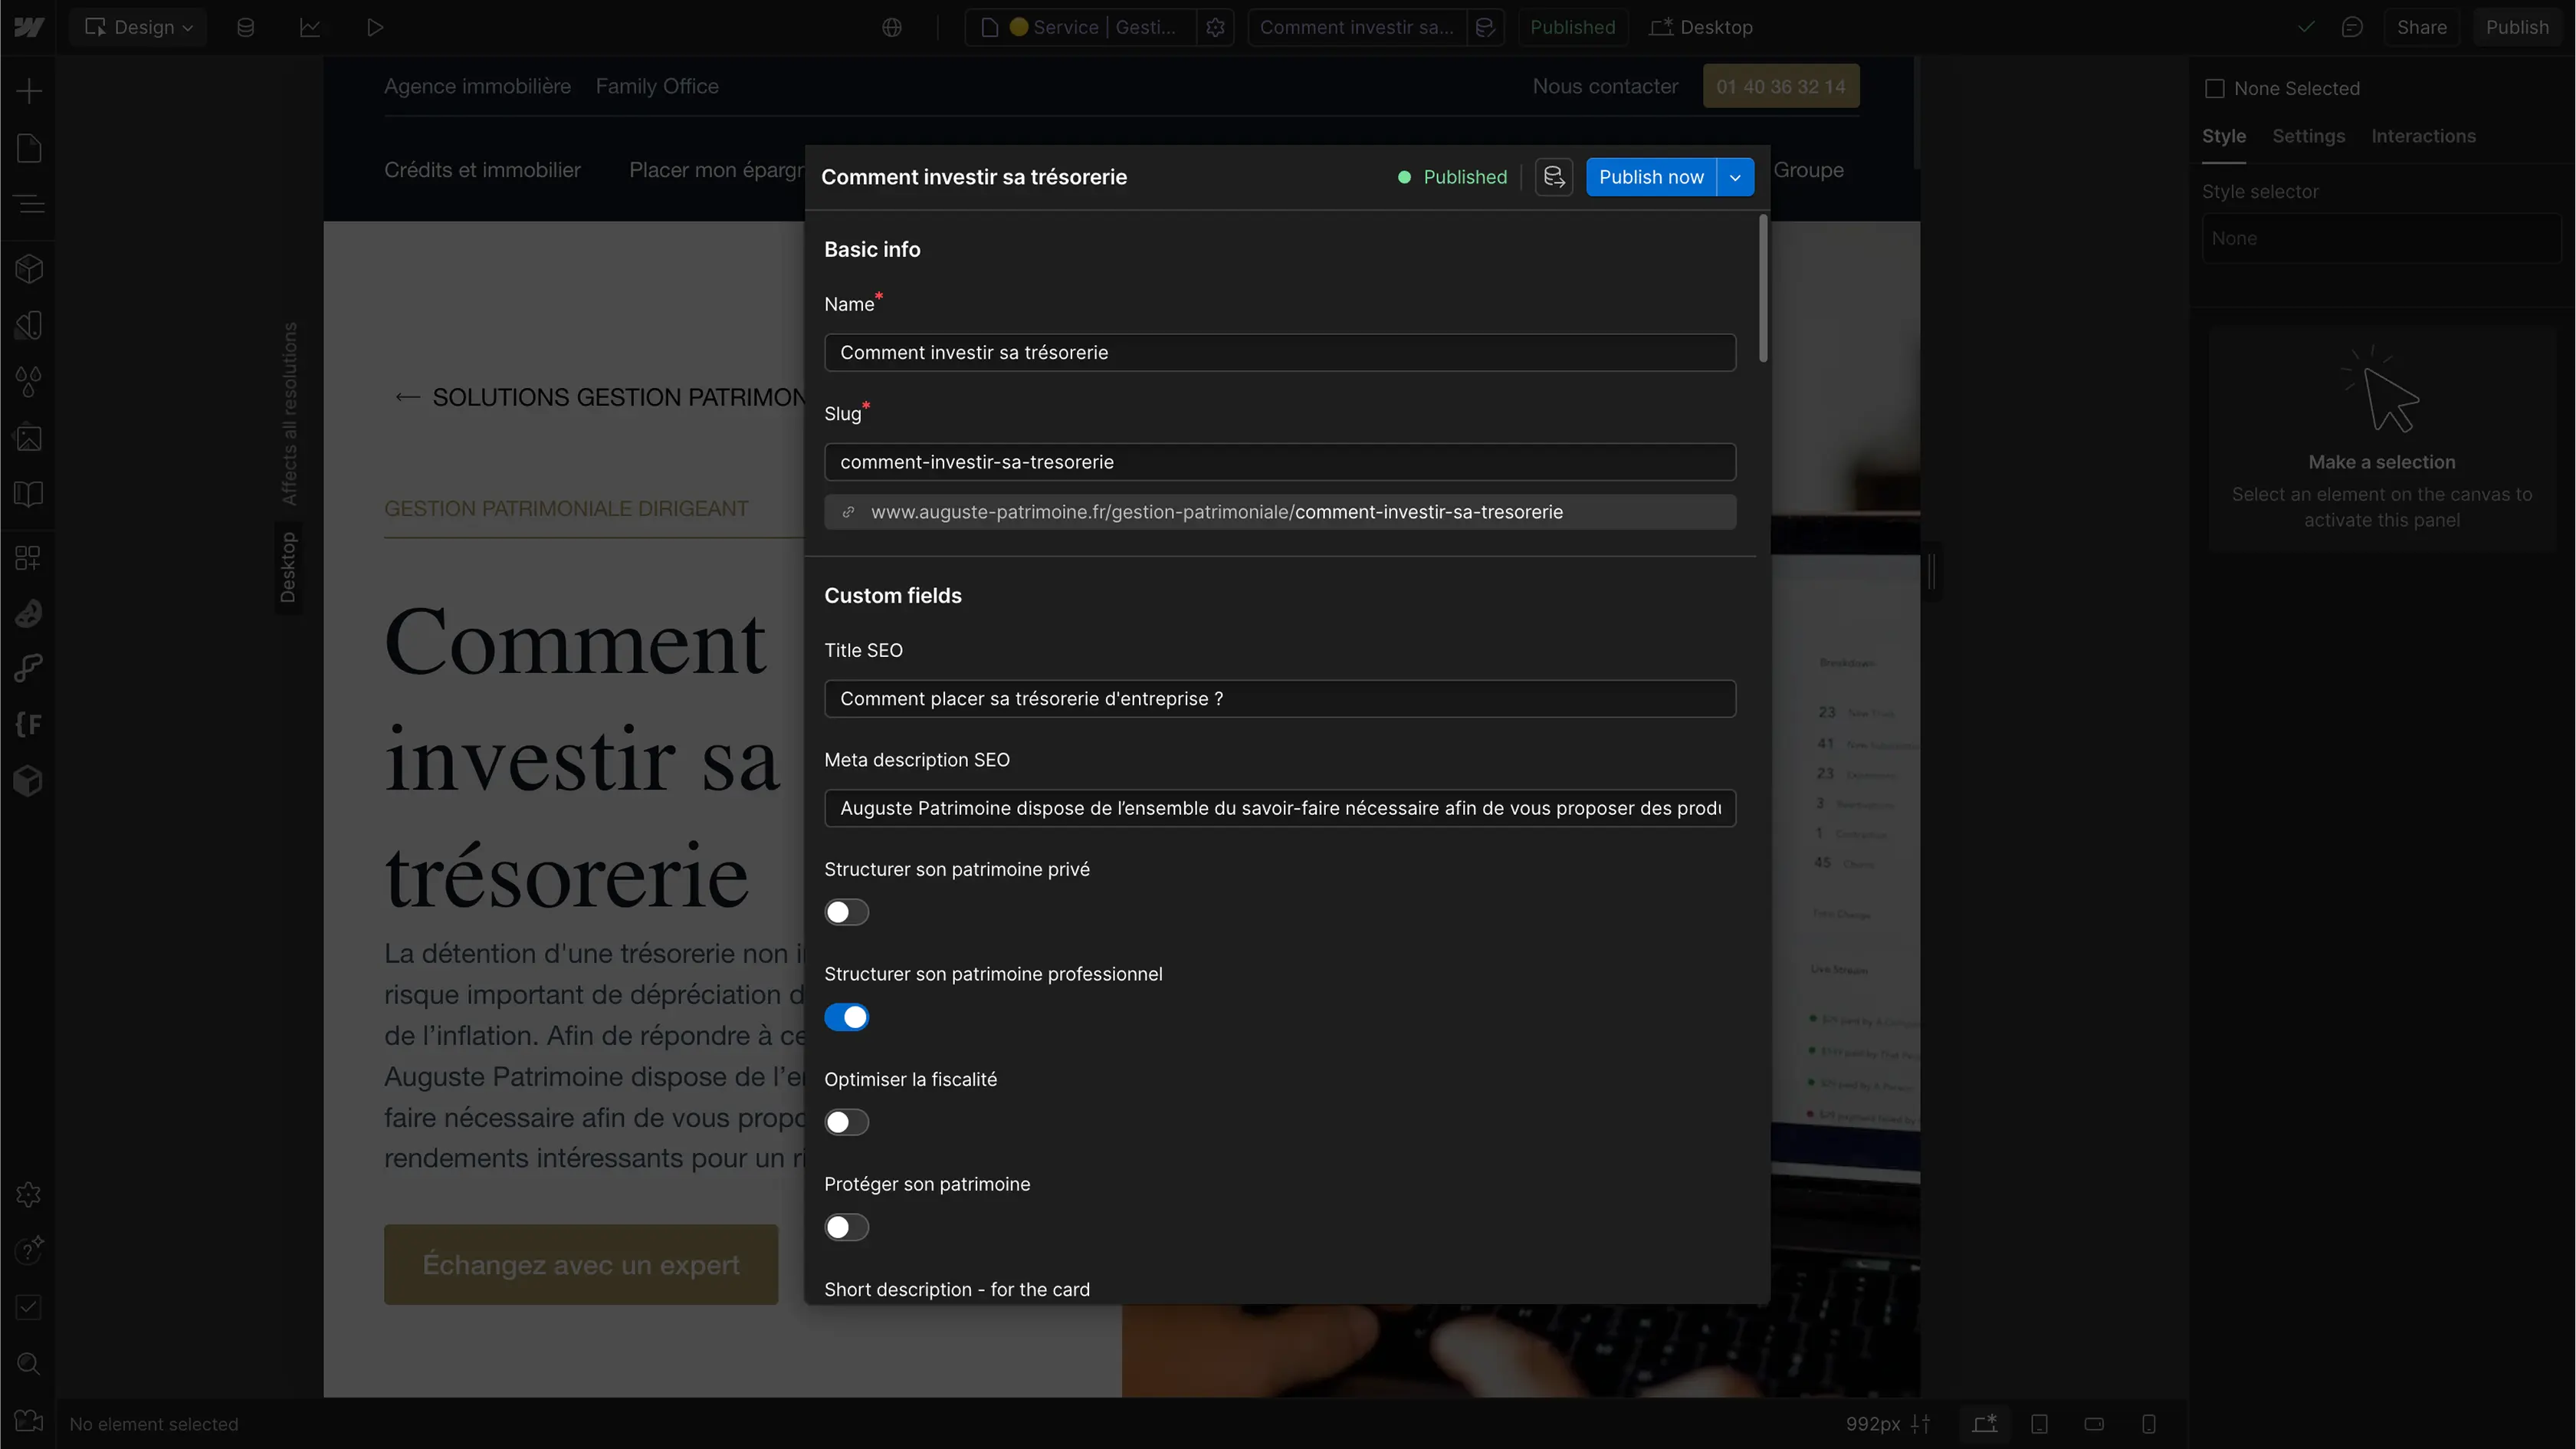Screen dimensions: 2576x1449
Task: Click the Published status in top bar
Action: [1572, 27]
